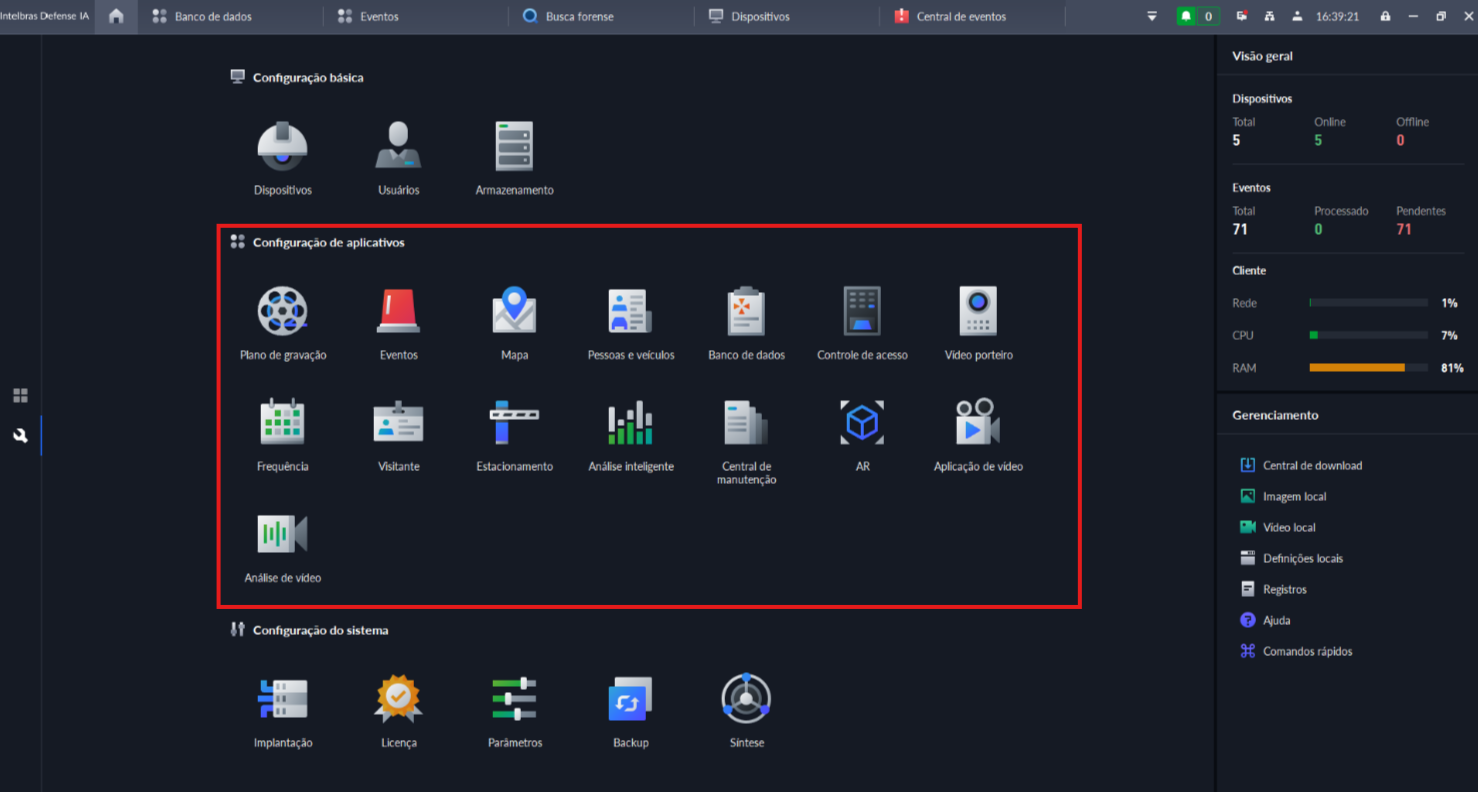Click the Mapa application icon

point(514,312)
